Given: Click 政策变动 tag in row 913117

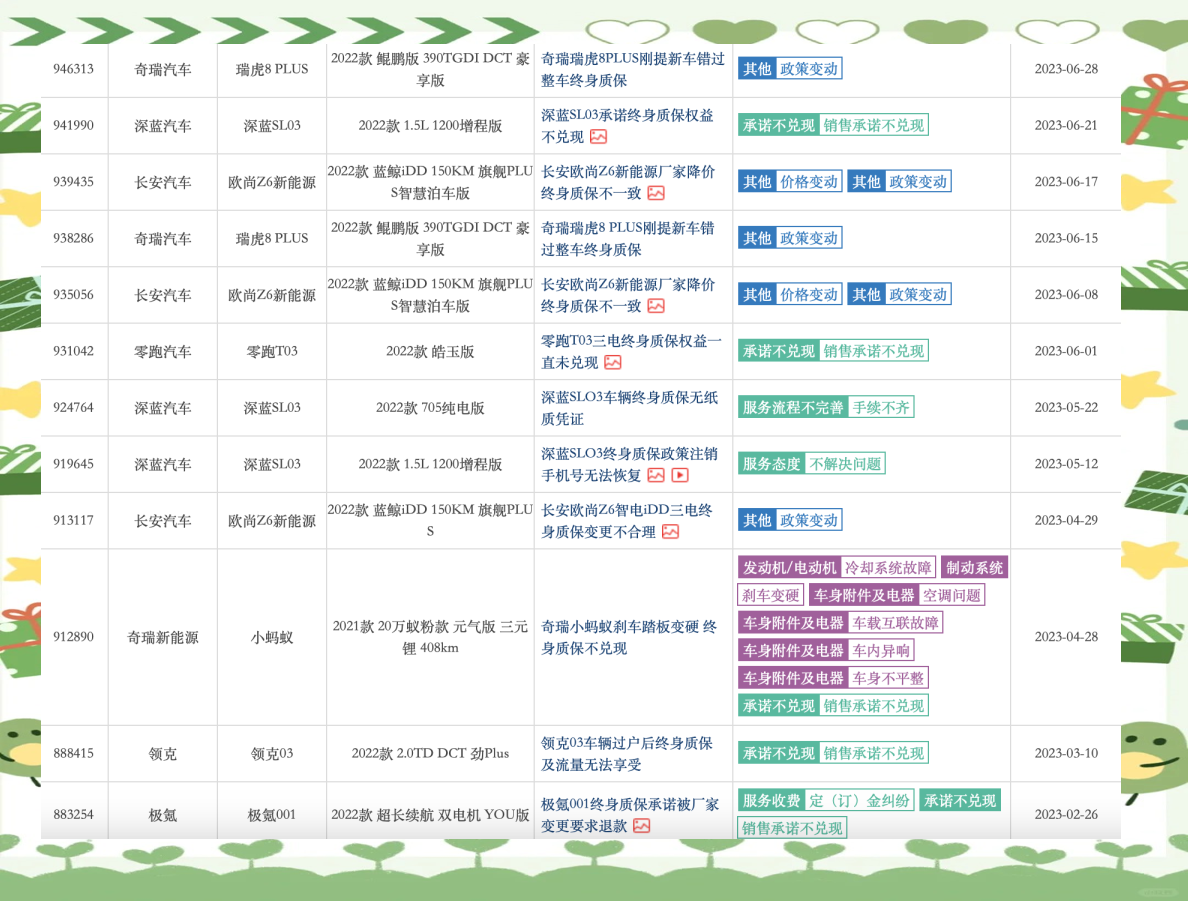Looking at the screenshot, I should click(x=809, y=521).
